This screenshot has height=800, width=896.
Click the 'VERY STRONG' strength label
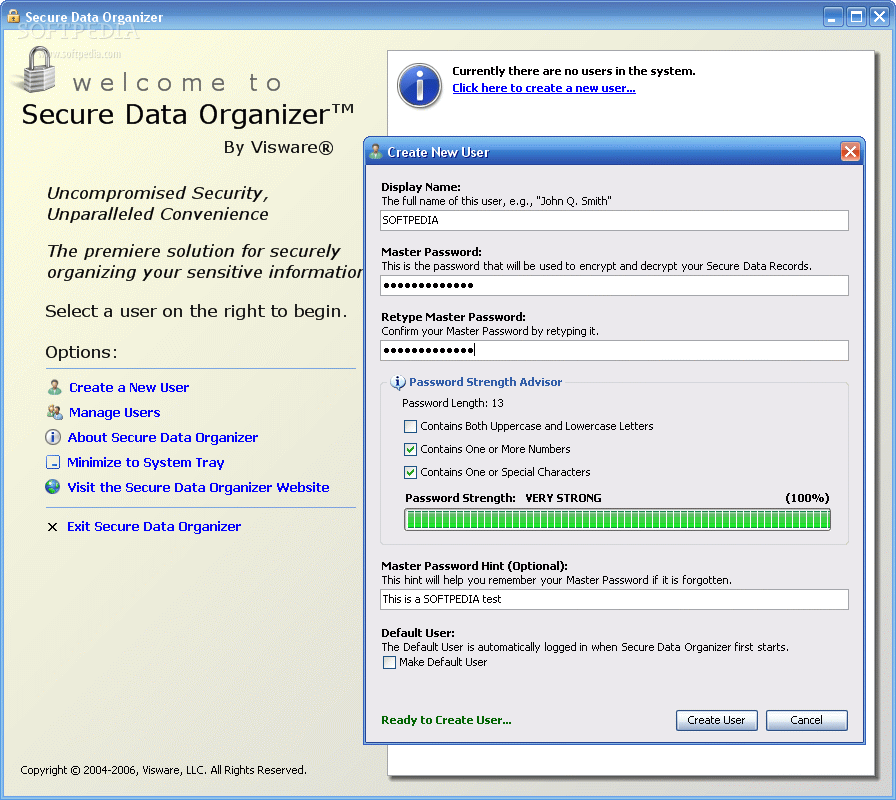click(x=563, y=498)
